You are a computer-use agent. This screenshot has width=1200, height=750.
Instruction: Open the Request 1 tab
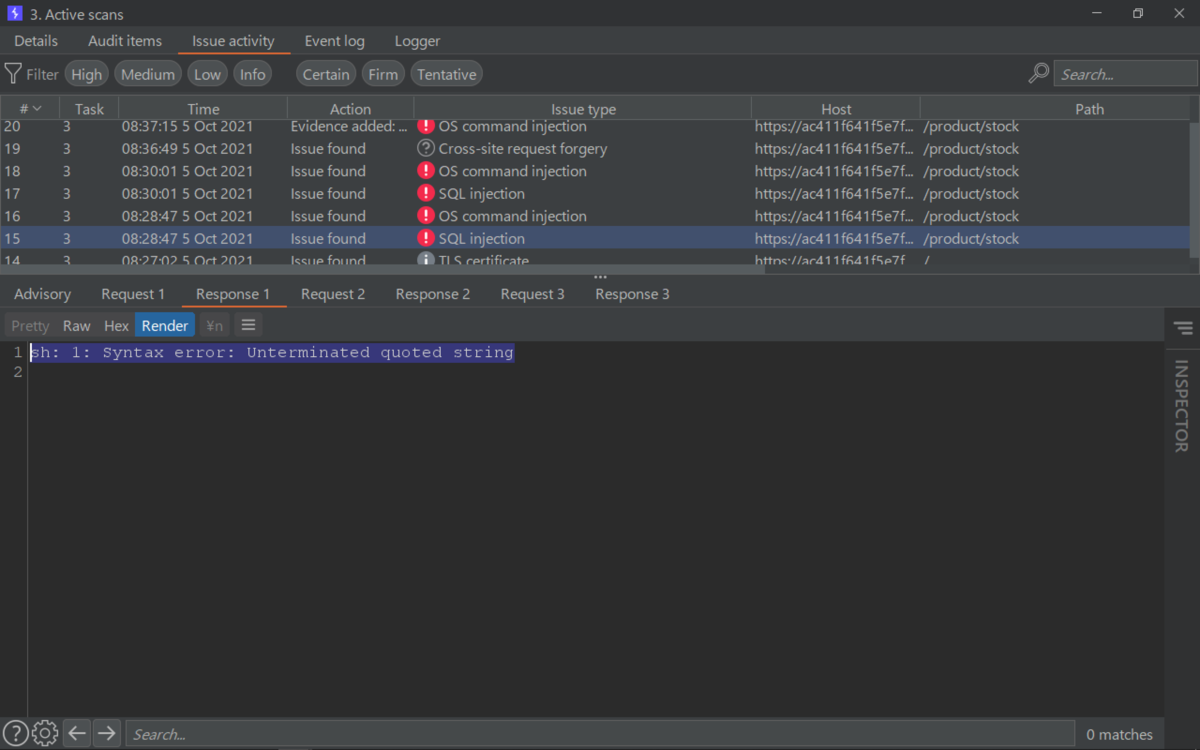coord(133,294)
